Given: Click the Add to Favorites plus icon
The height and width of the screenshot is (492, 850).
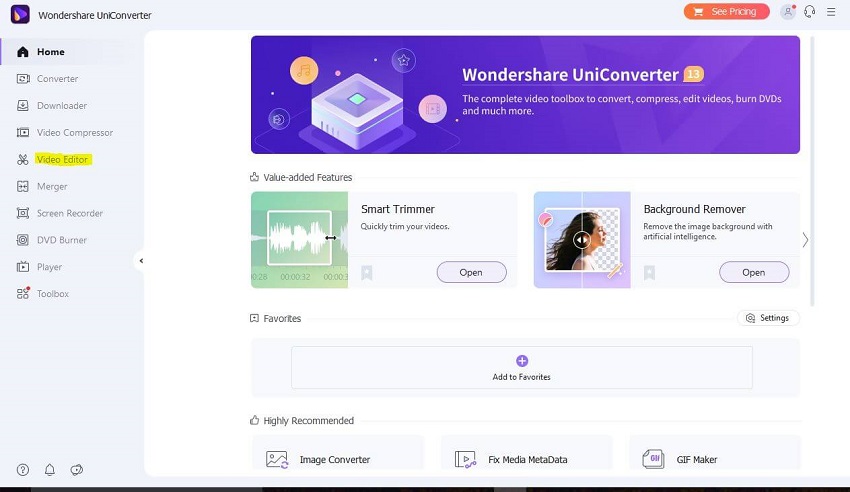Looking at the screenshot, I should 522,361.
